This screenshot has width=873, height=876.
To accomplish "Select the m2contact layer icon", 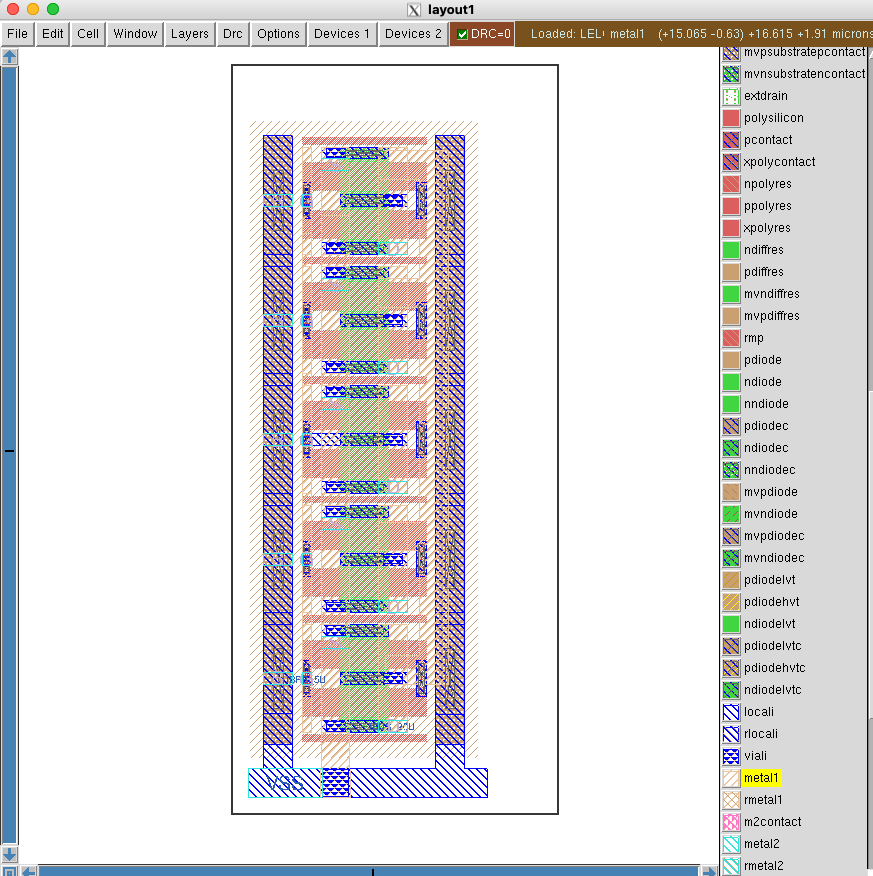I will [x=731, y=822].
